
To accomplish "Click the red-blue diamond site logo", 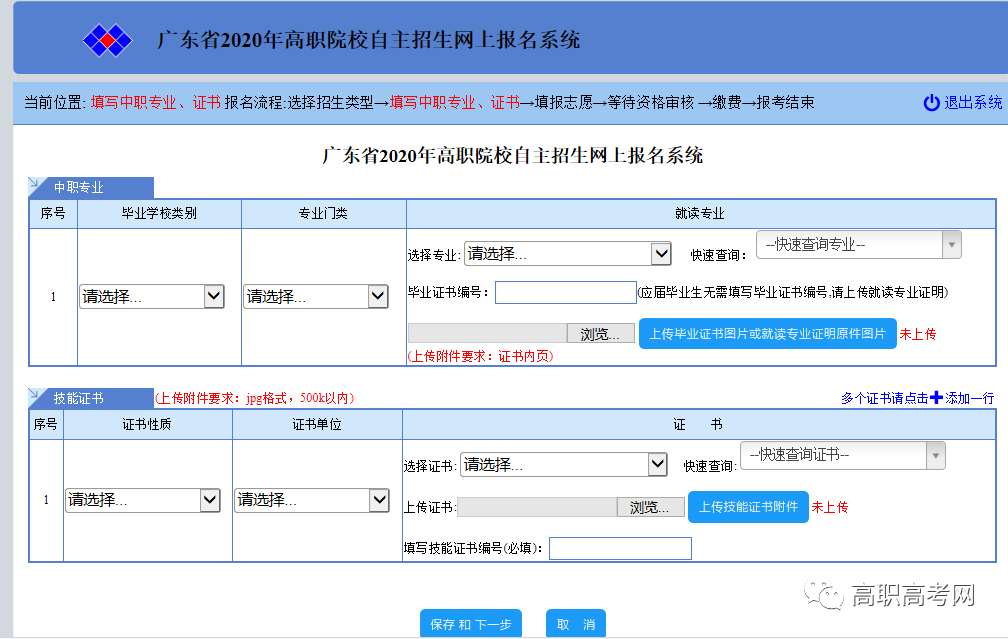I will coord(108,40).
